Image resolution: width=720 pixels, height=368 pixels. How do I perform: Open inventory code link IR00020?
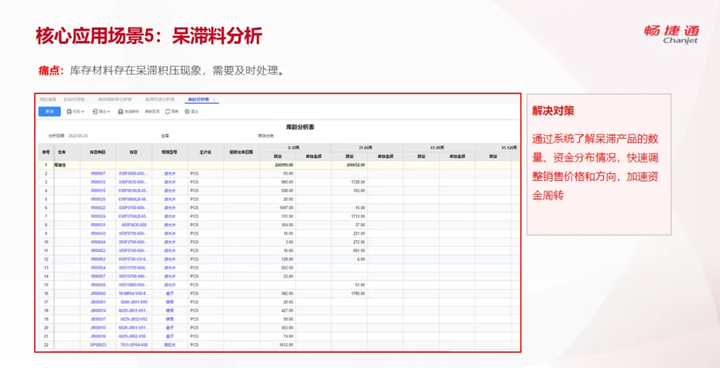pos(98,199)
